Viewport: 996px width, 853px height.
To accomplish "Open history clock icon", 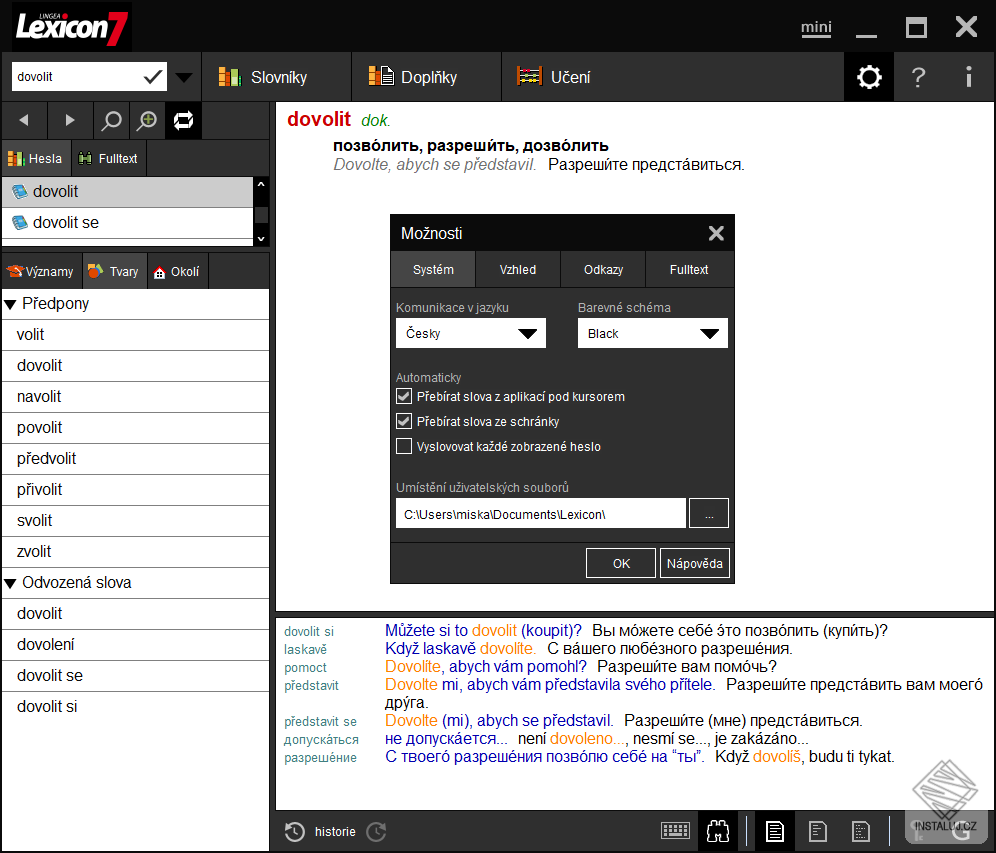I will tap(294, 831).
